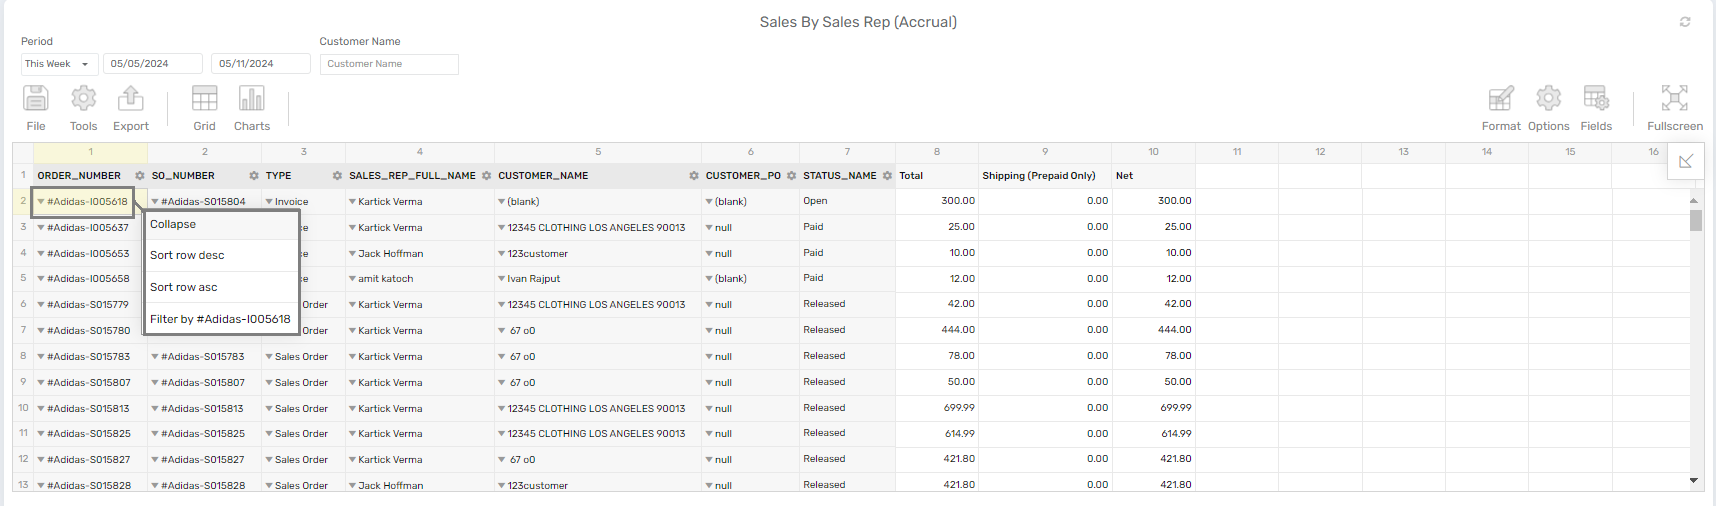The image size is (1716, 506).
Task: Select Collapse in the context menu
Action: pos(222,225)
